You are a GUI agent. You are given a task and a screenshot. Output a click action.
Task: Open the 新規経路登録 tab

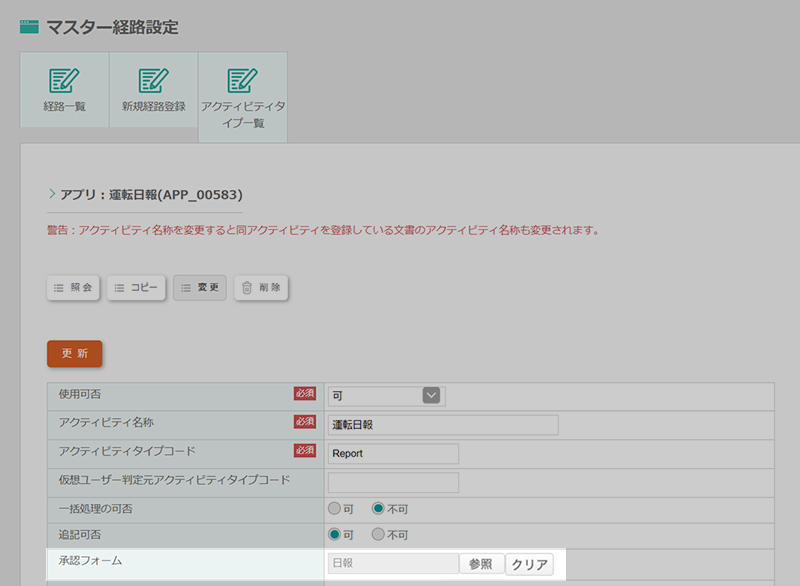[154, 89]
